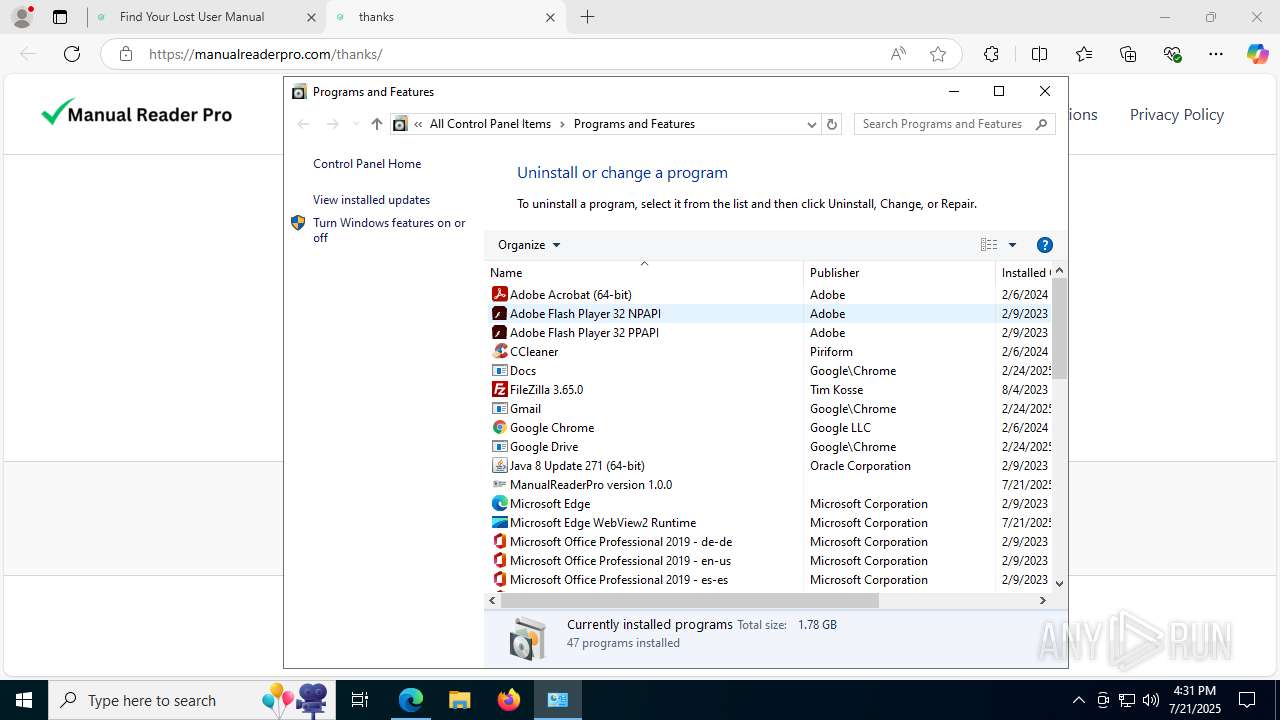Click the FileZilla 3.65.0 icon
This screenshot has height=720, width=1280.
(500, 389)
